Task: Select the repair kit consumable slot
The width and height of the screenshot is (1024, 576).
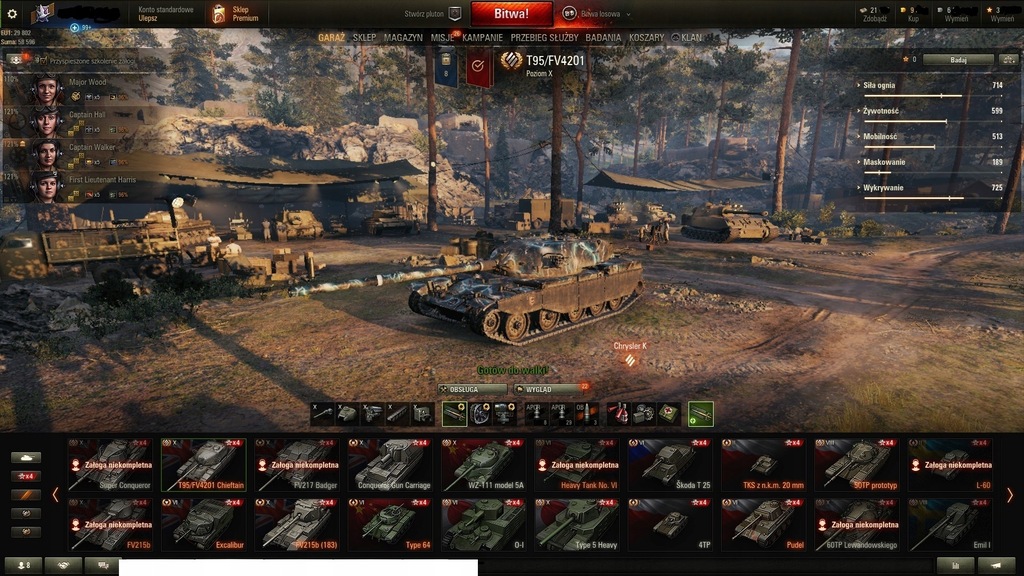Action: (643, 413)
